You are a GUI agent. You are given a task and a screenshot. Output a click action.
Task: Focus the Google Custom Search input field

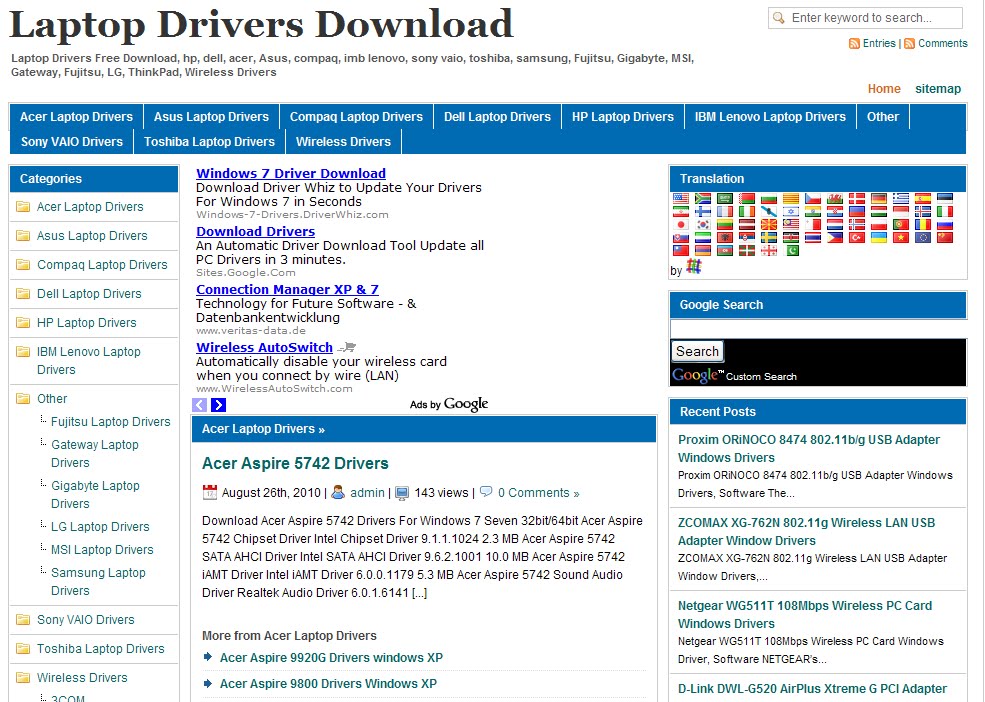[818, 329]
